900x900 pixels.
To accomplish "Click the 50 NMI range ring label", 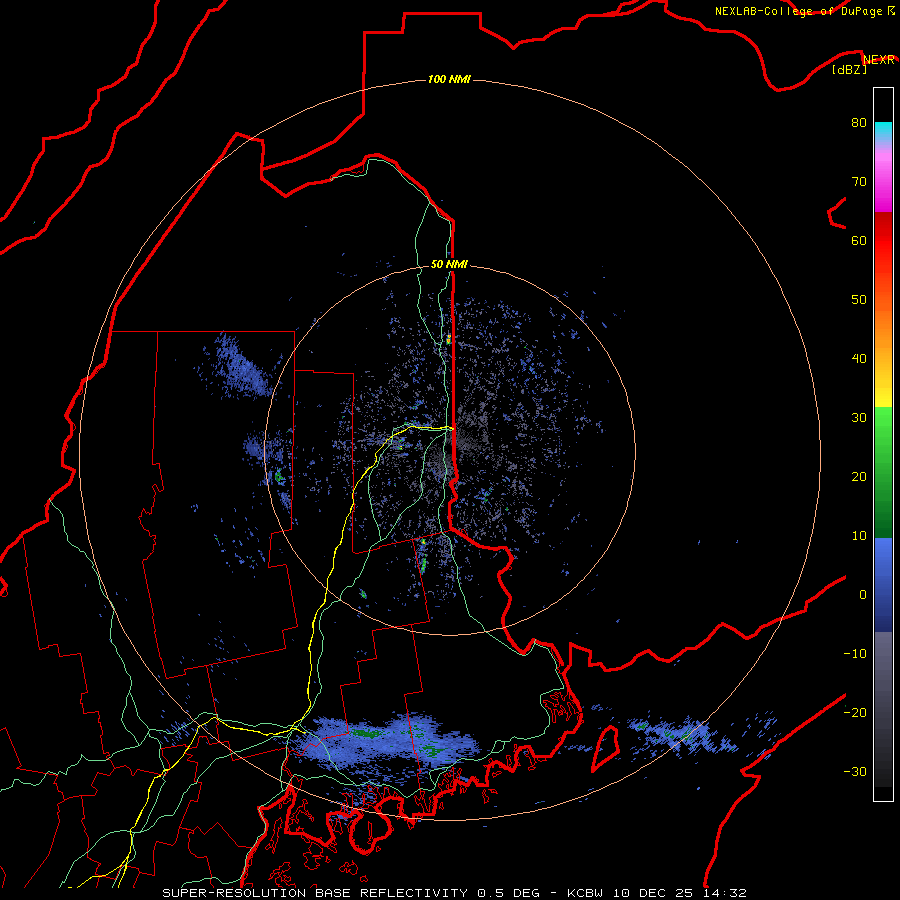I will click(x=449, y=265).
